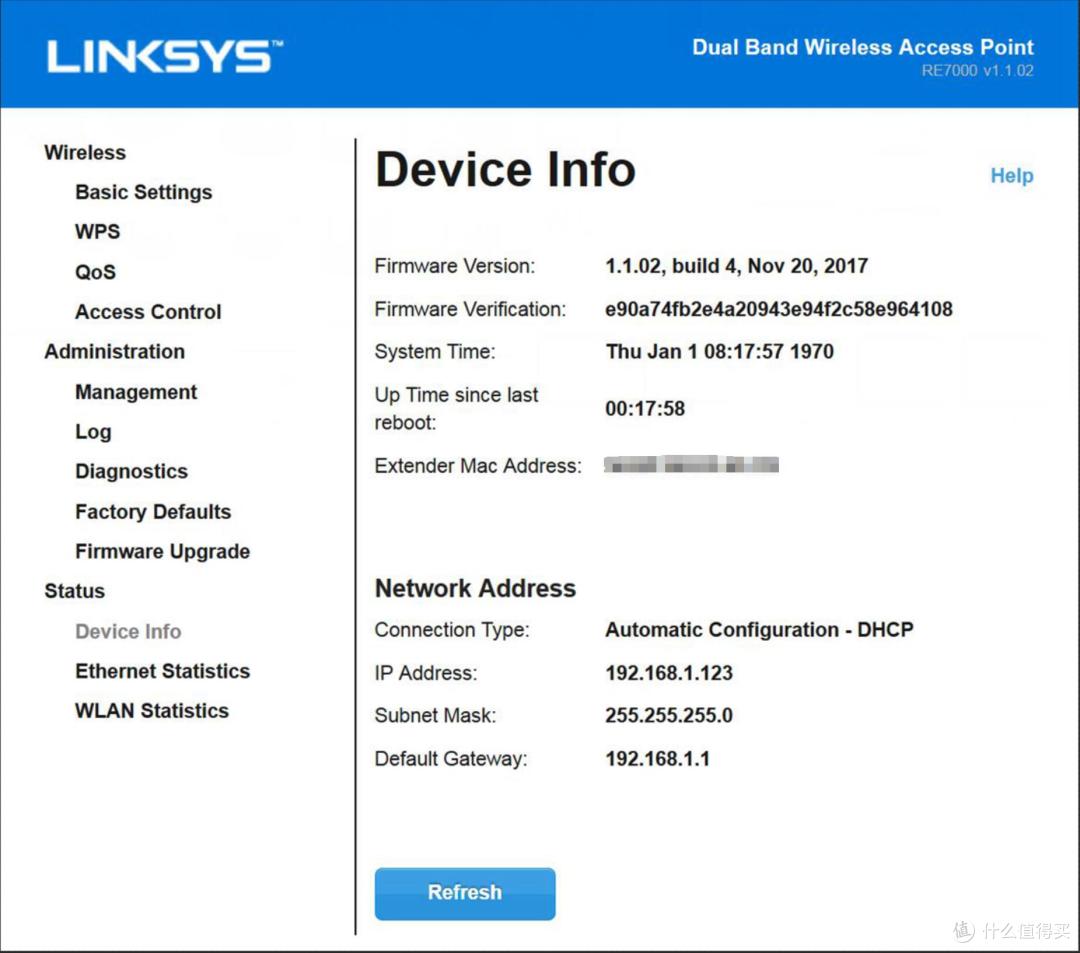Click the LINKSYS logo
The width and height of the screenshot is (1080, 953).
[x=163, y=55]
